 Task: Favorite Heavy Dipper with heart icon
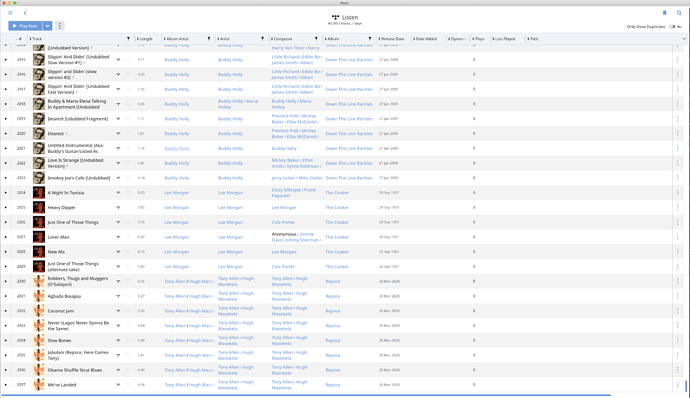click(128, 207)
